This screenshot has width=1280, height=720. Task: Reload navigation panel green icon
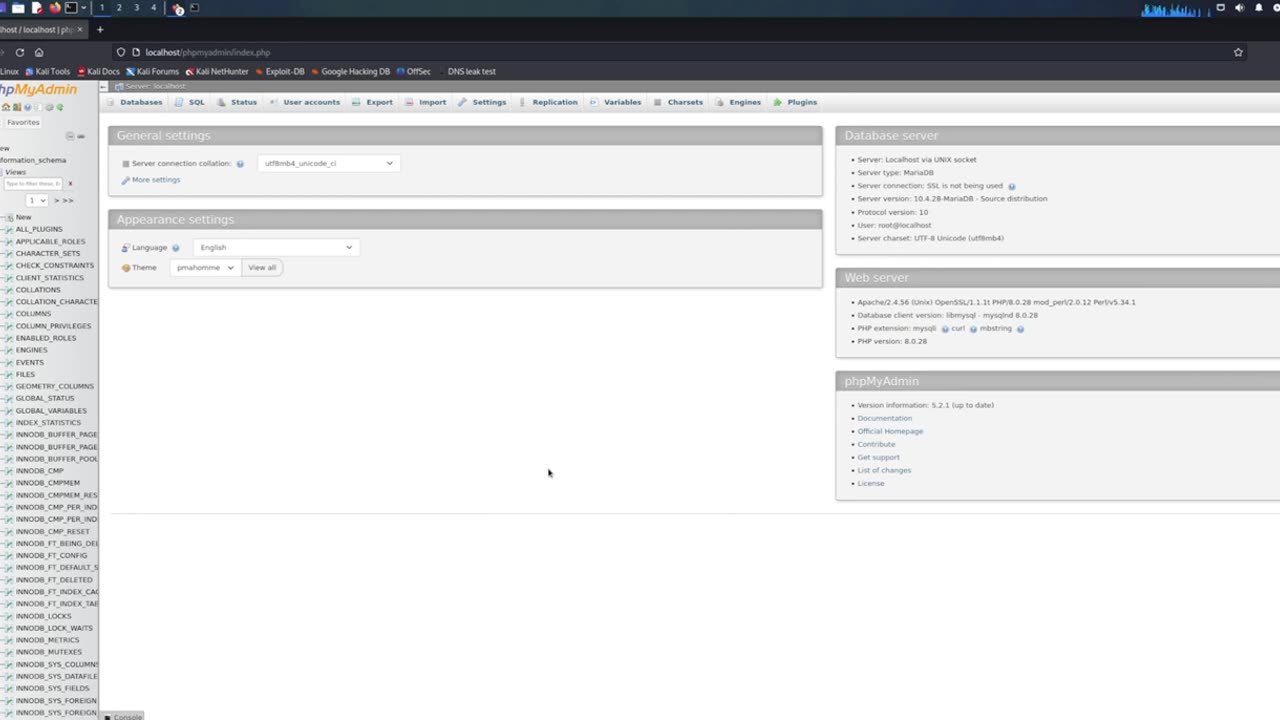pos(60,107)
